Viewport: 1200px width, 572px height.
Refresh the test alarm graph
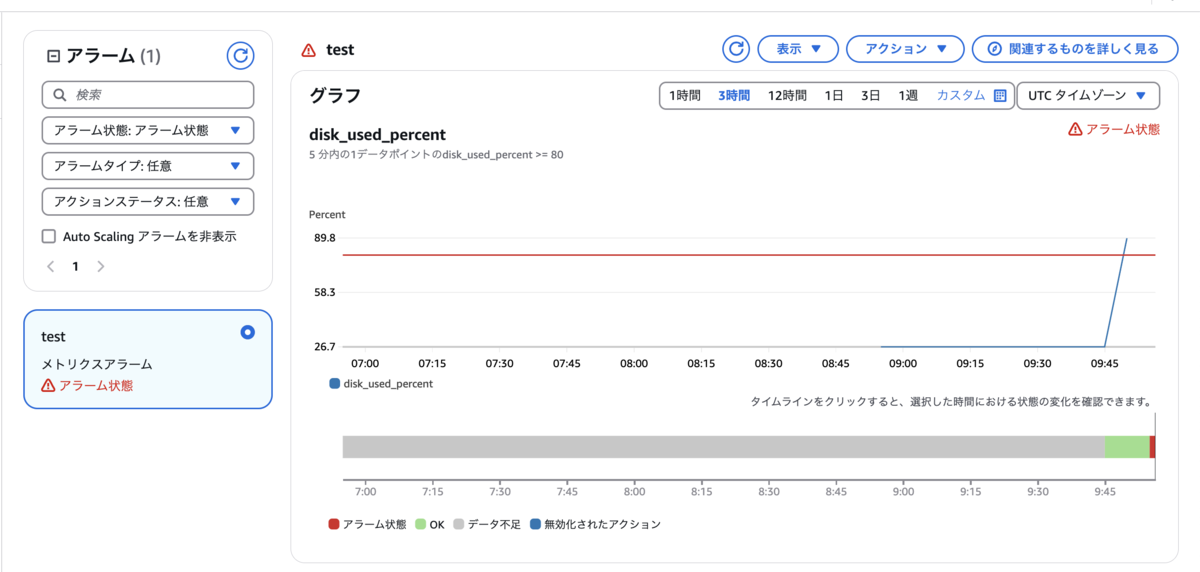[x=736, y=48]
